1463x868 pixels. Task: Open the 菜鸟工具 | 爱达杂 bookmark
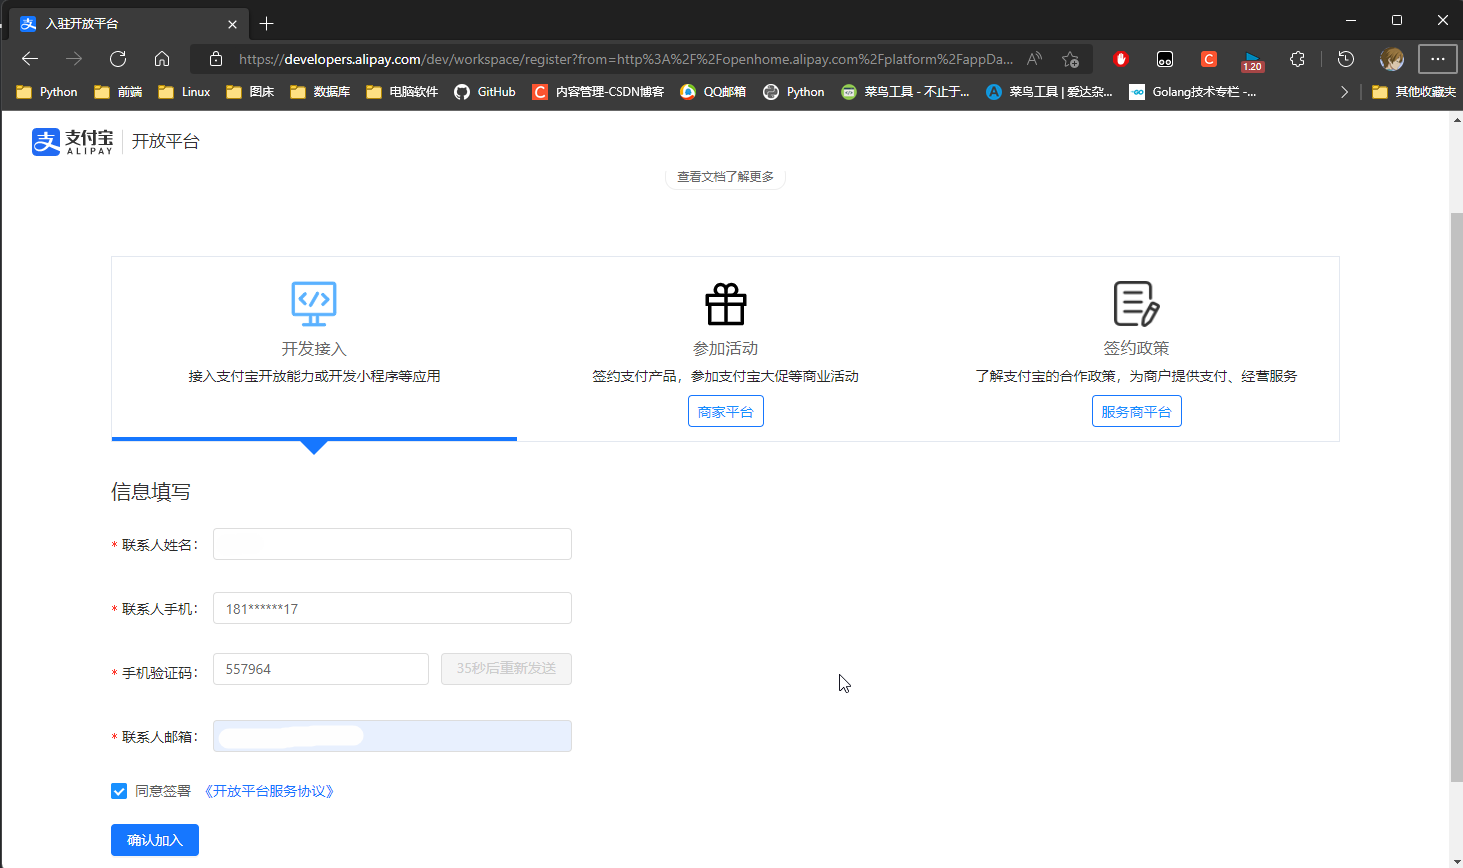pos(1049,92)
